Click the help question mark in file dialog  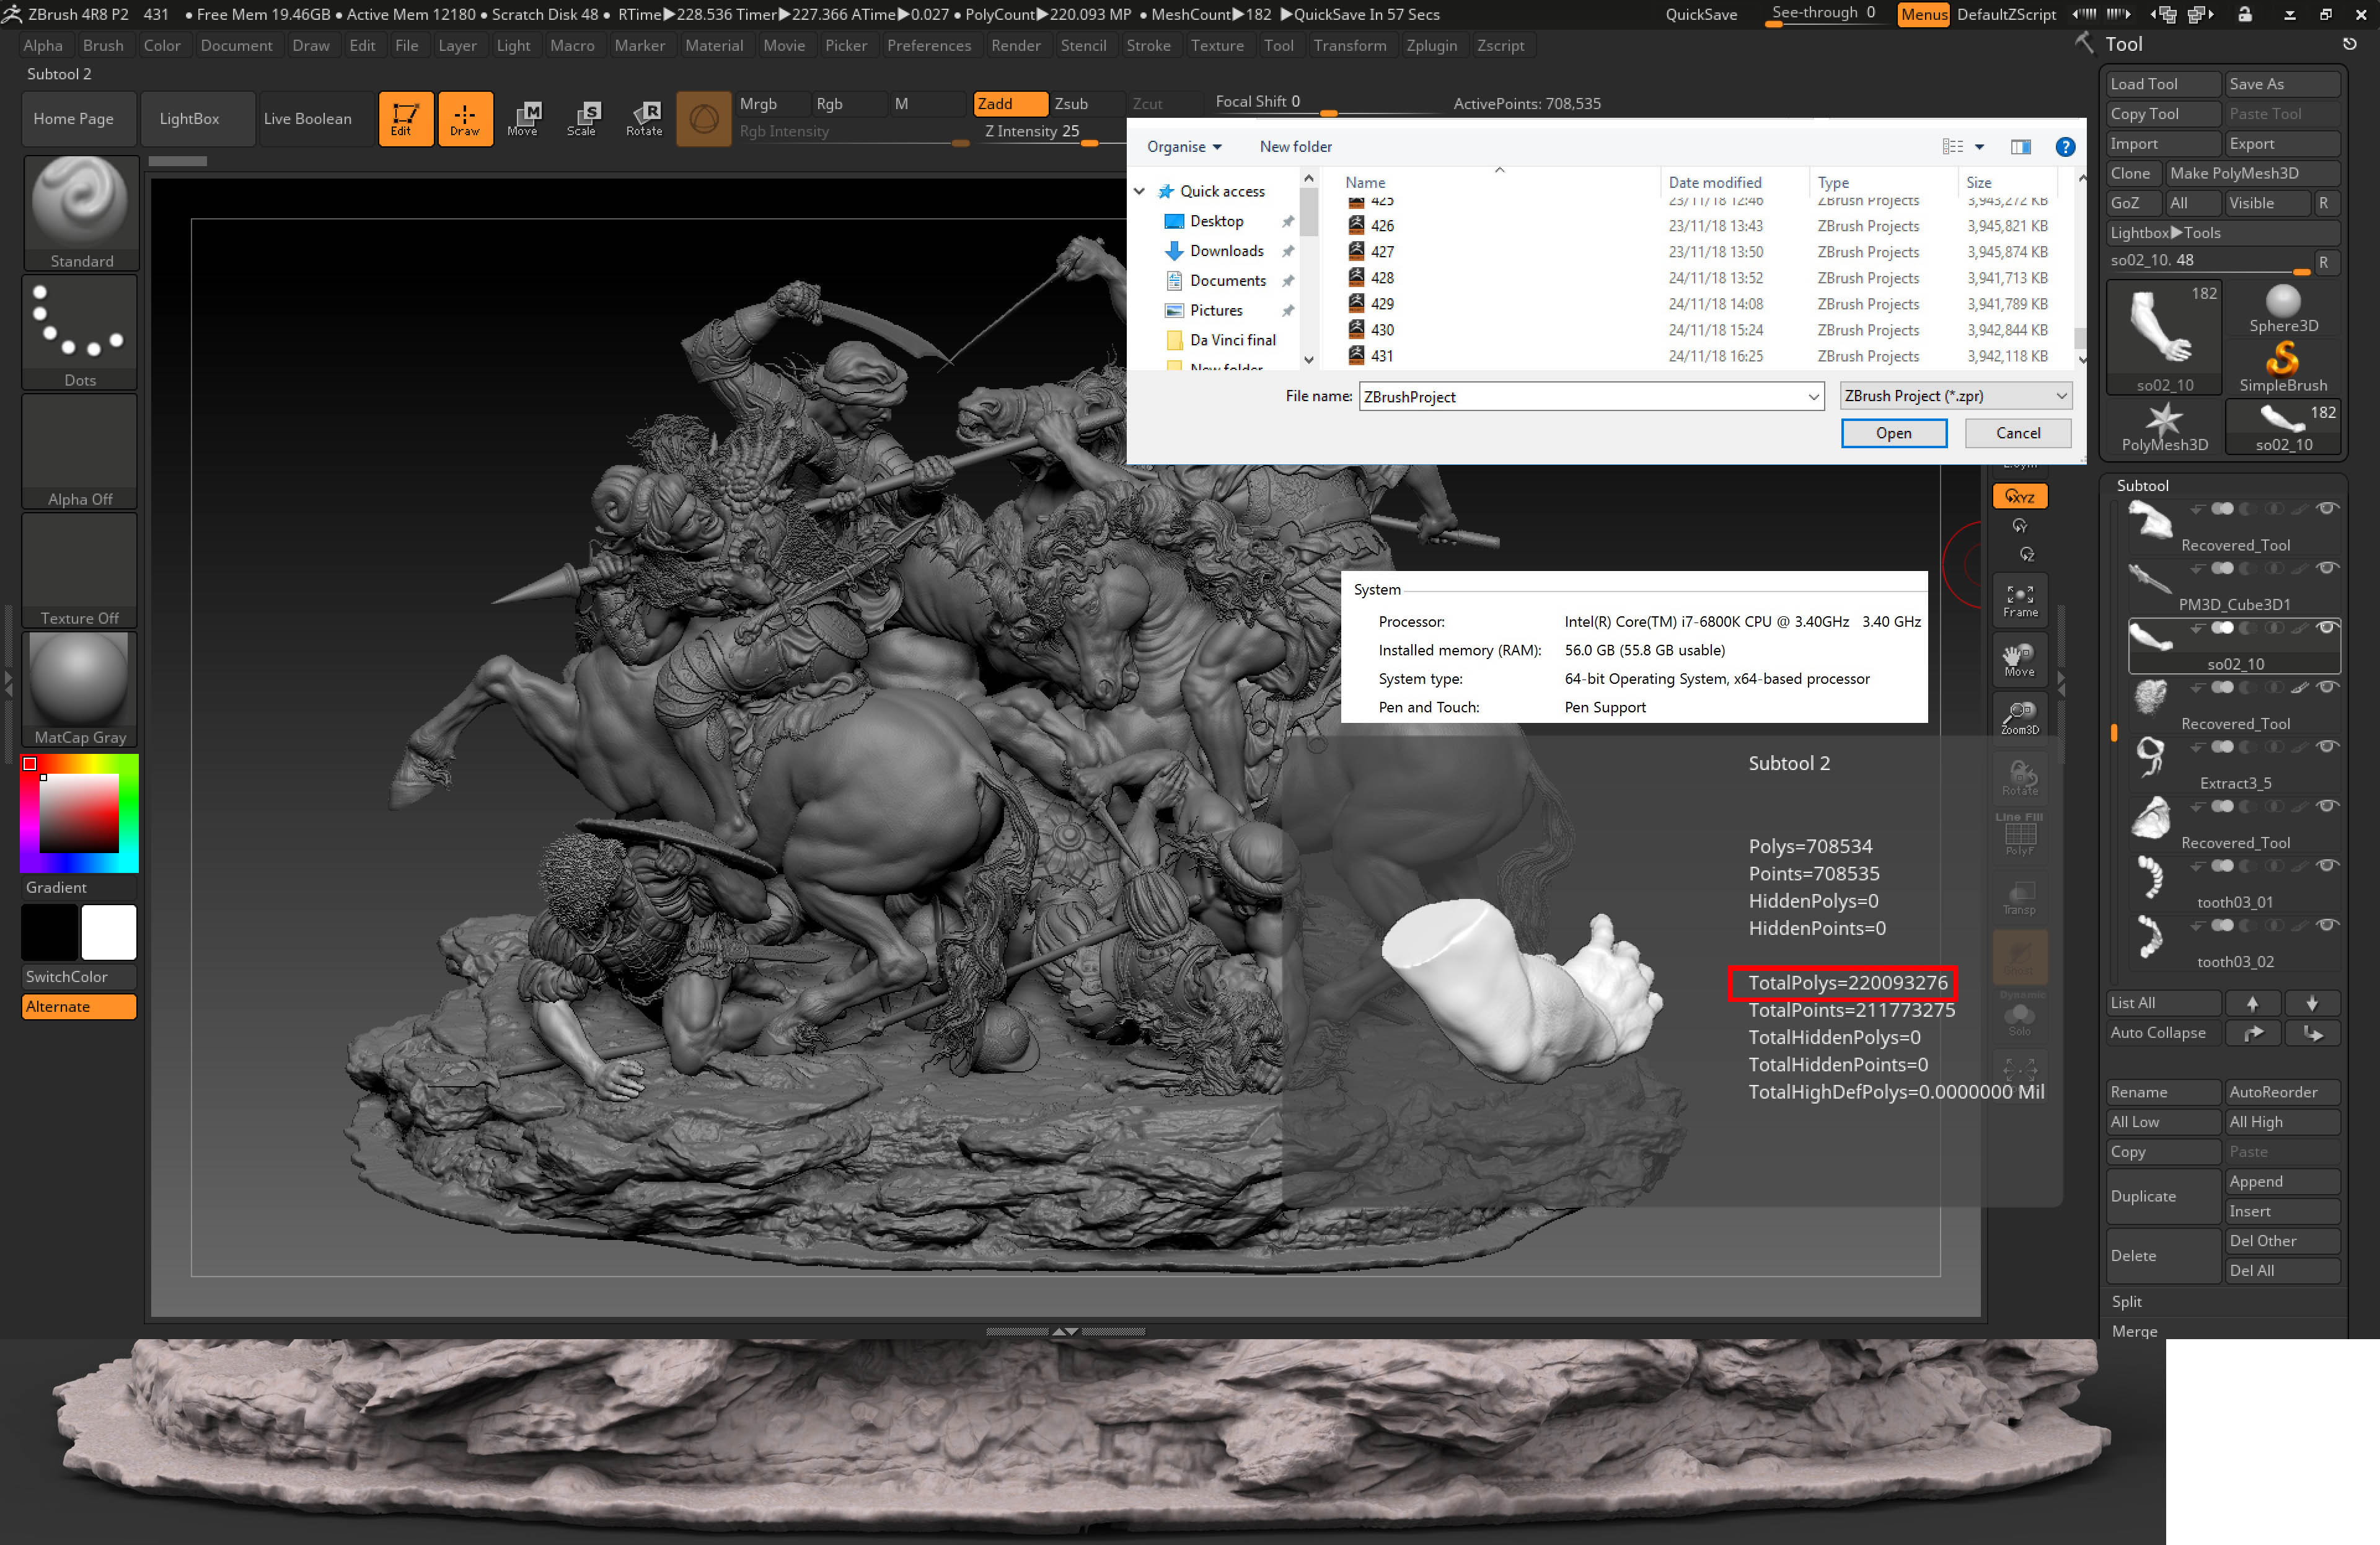(2064, 147)
